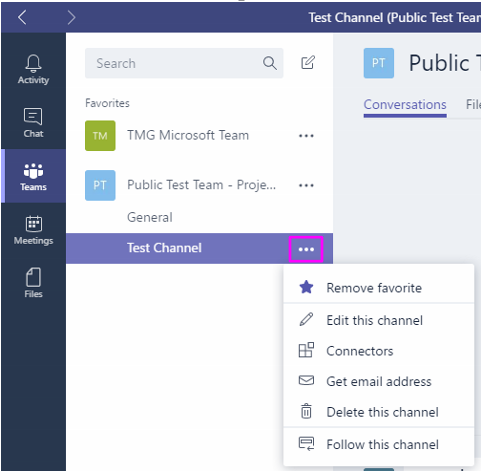Click the search magnifier icon

click(x=270, y=63)
